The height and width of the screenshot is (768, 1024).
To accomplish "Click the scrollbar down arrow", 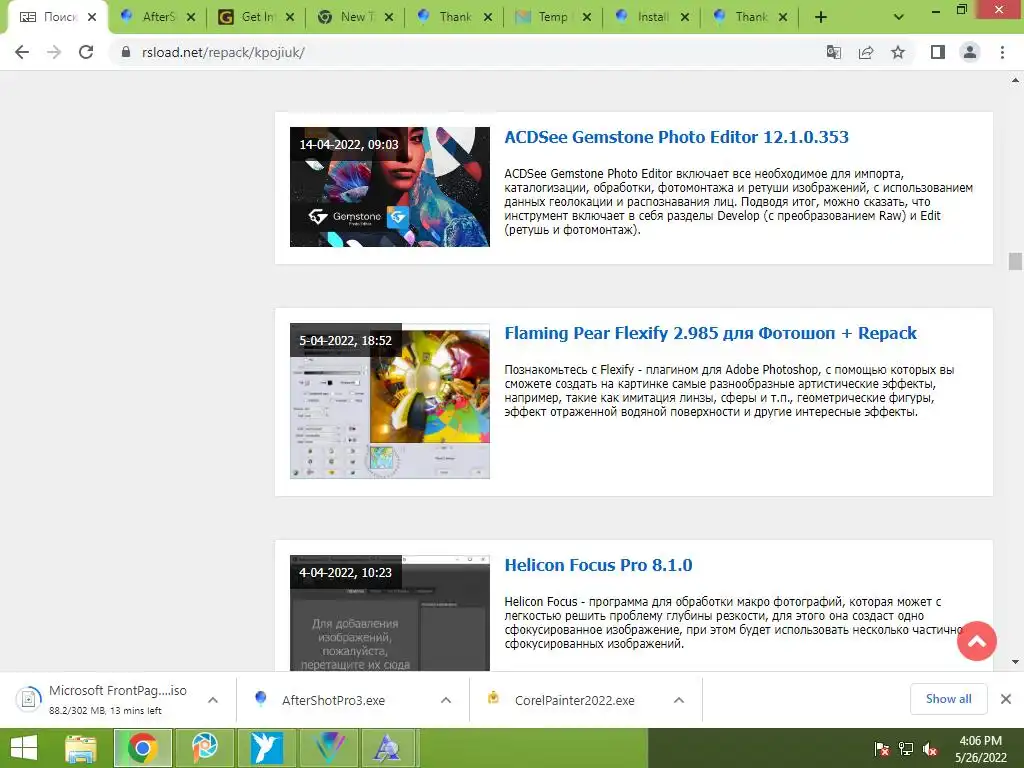I will [x=1015, y=662].
